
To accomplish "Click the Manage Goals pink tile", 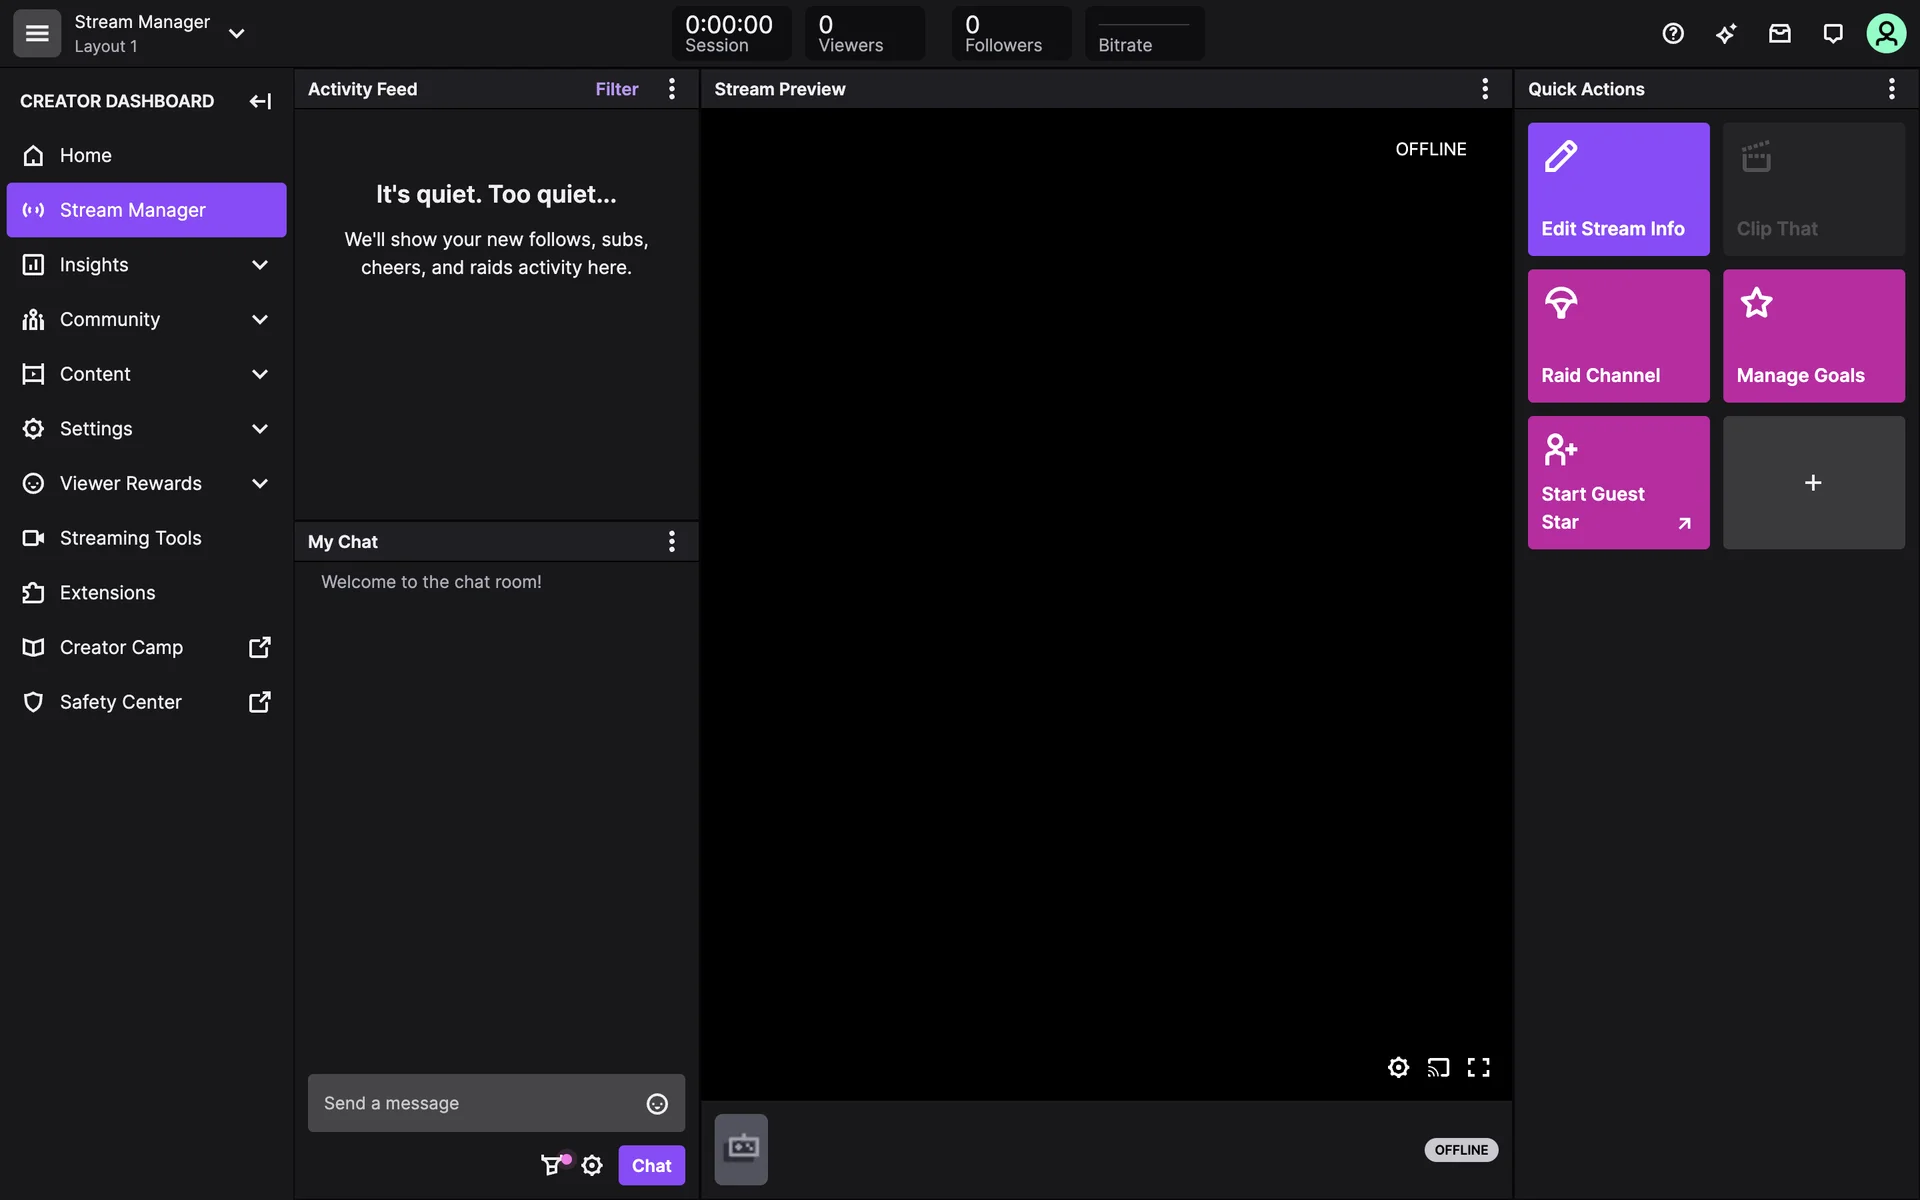I will (x=1813, y=336).
